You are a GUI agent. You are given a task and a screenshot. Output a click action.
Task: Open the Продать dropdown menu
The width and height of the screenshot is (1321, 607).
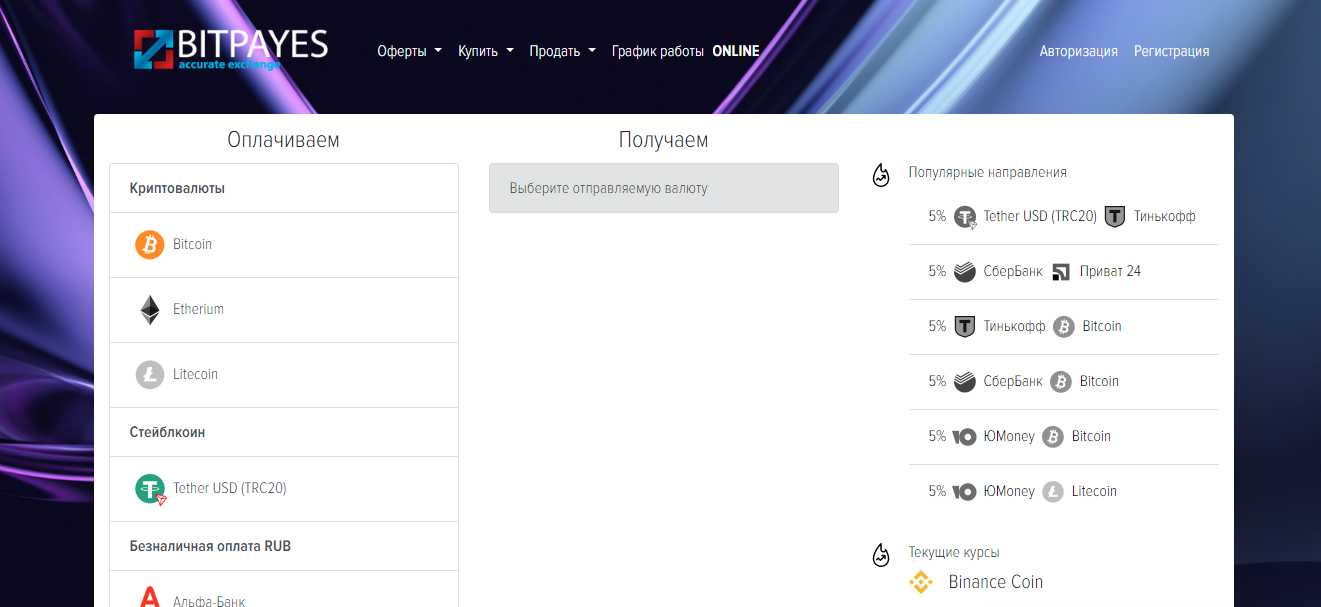click(562, 51)
